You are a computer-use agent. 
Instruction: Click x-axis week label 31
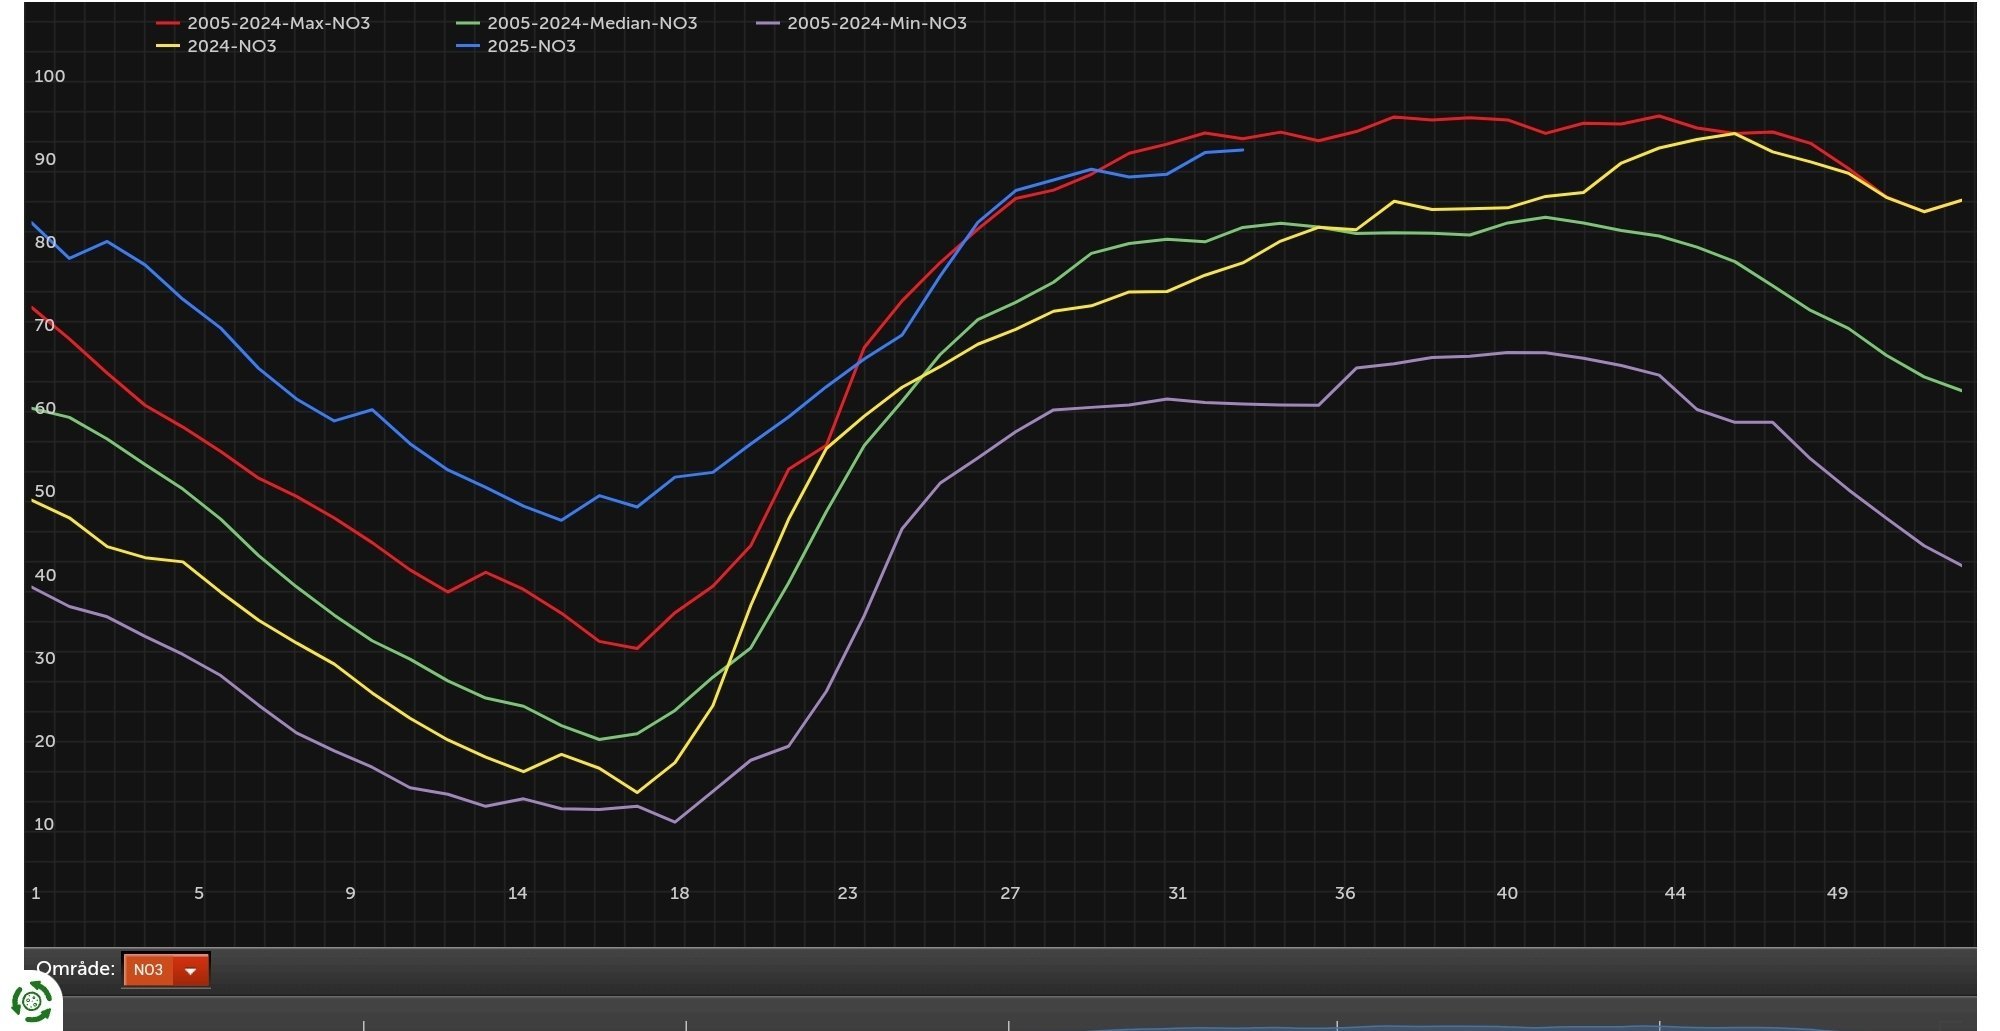pos(1177,893)
